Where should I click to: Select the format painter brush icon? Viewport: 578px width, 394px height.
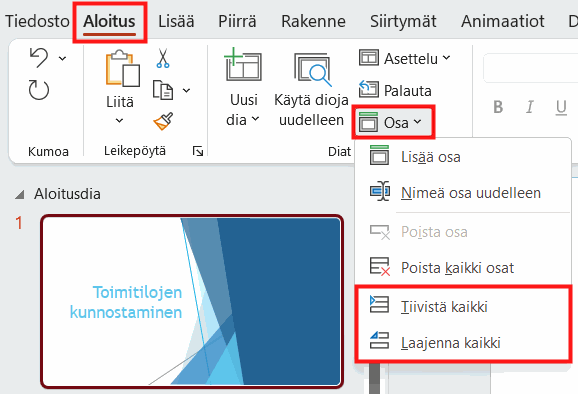coord(163,121)
